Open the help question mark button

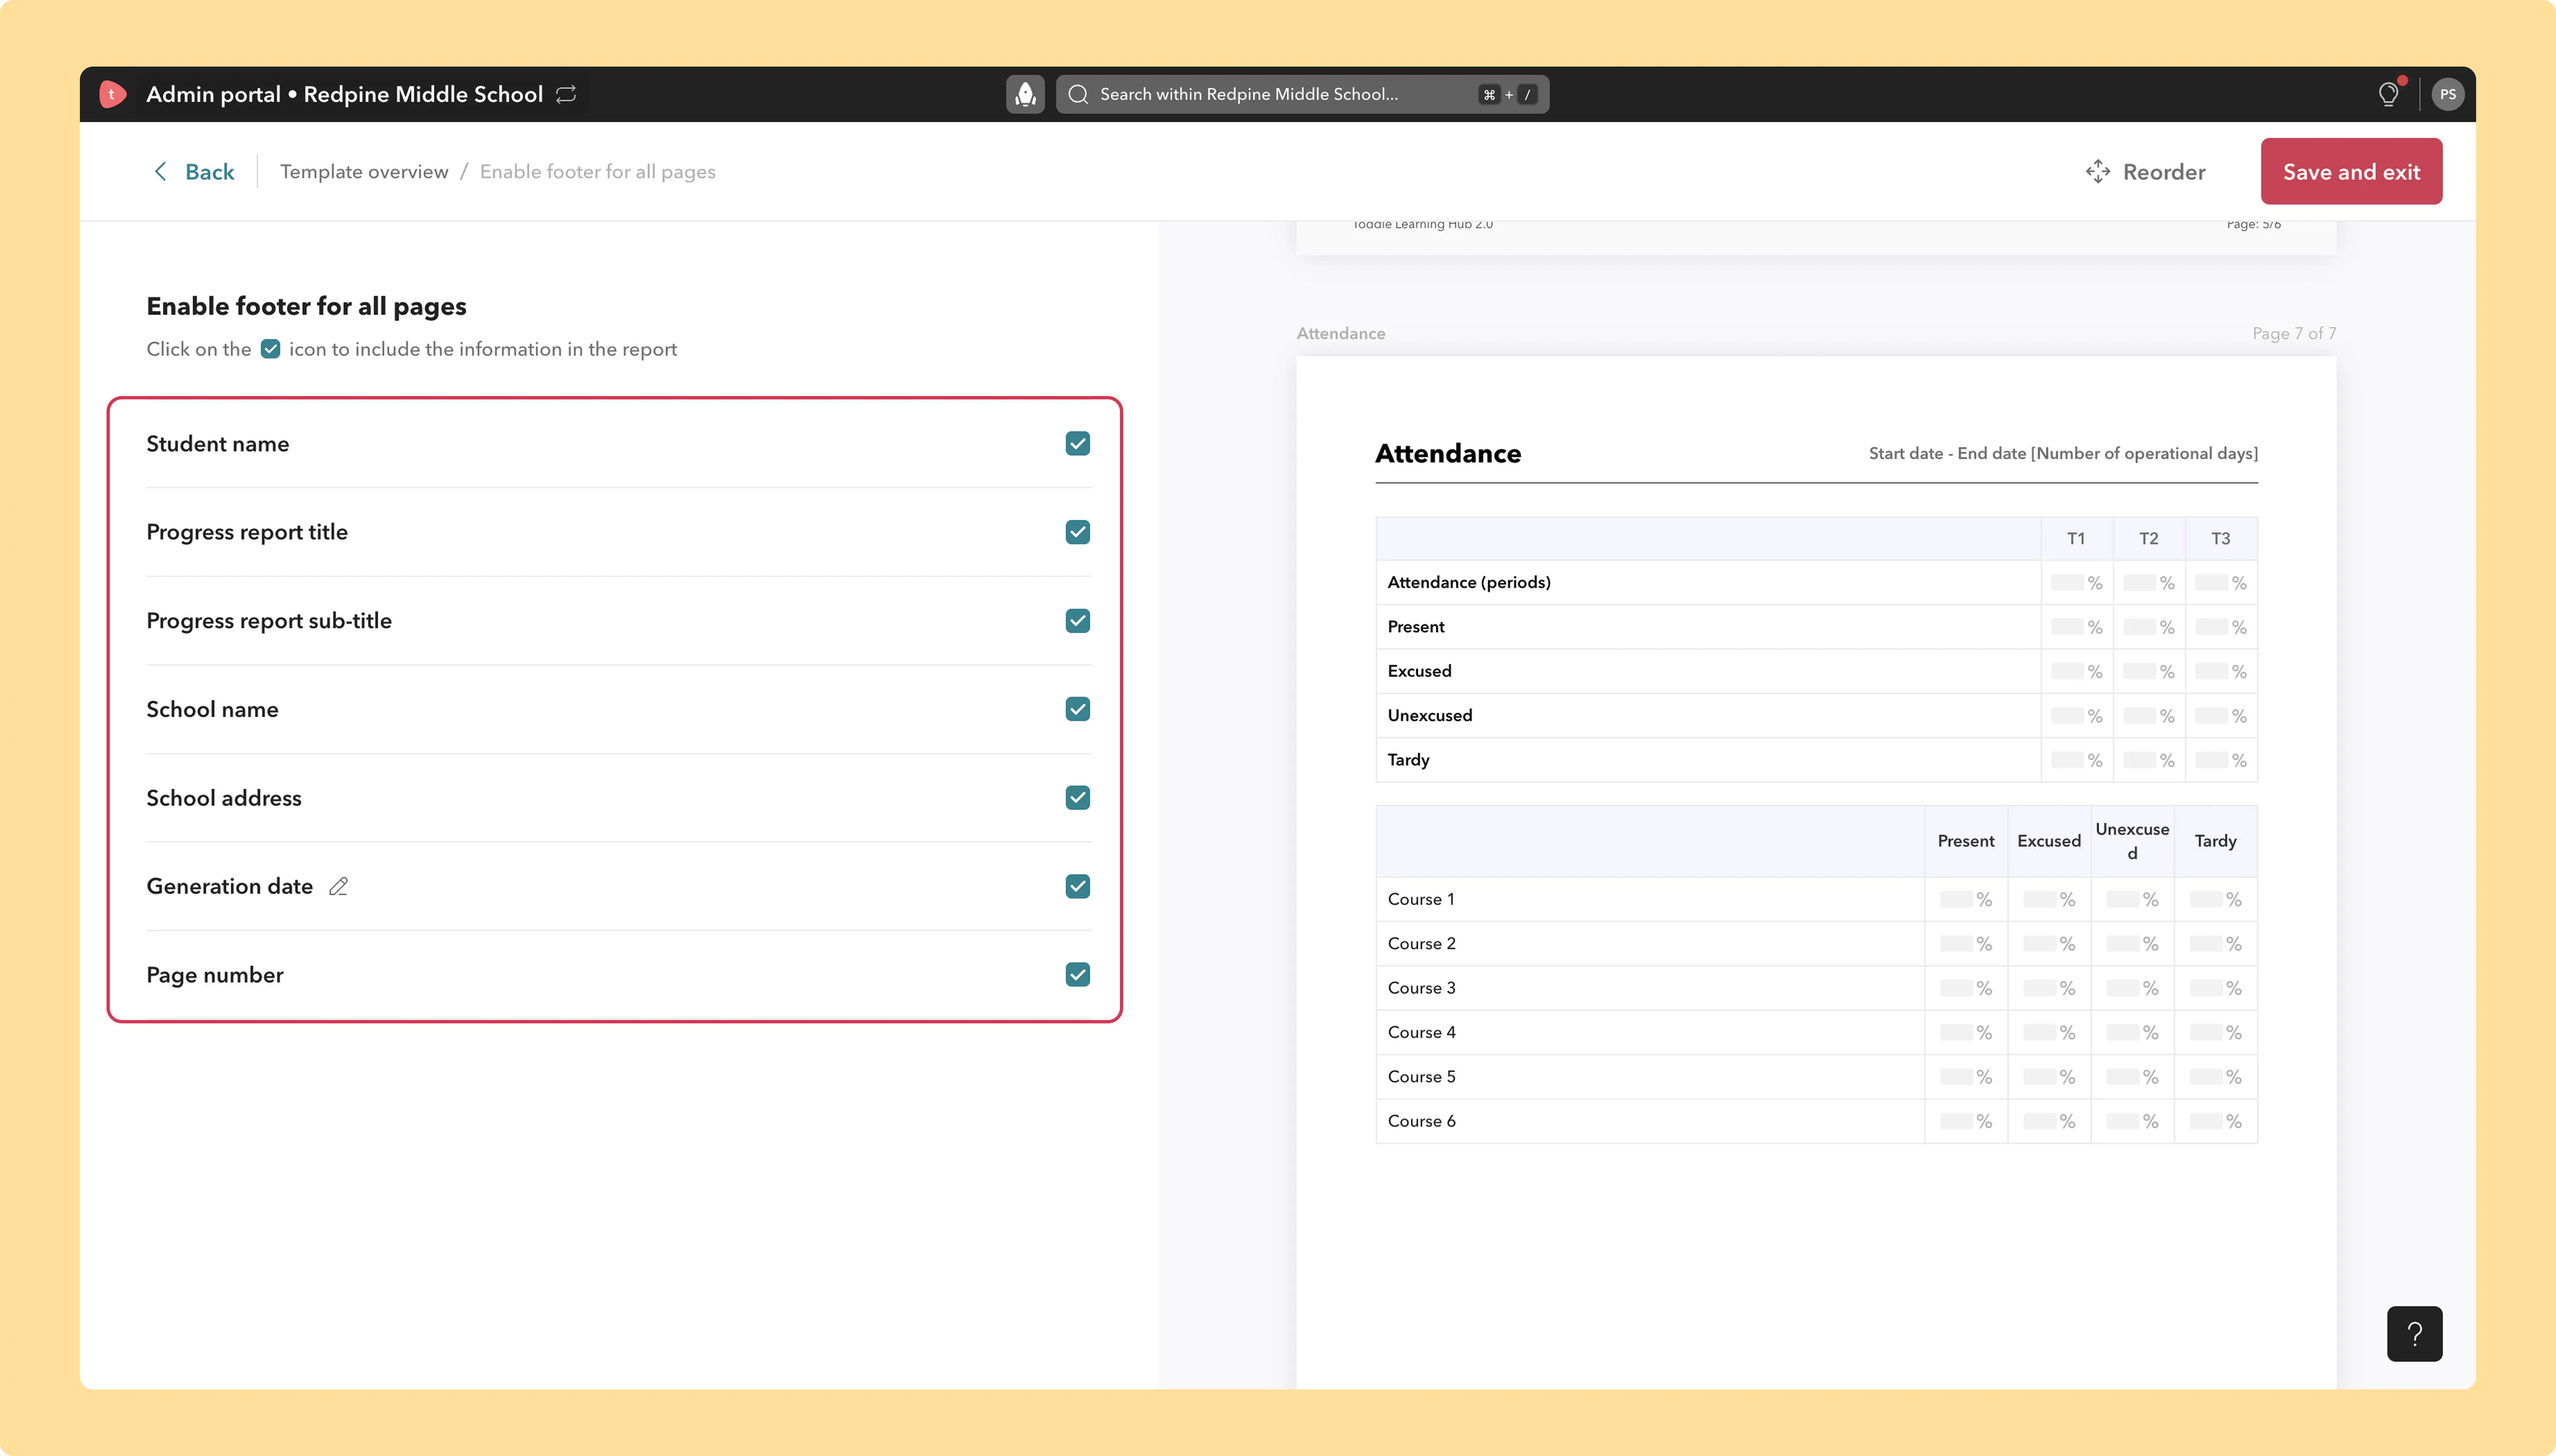click(2414, 1334)
